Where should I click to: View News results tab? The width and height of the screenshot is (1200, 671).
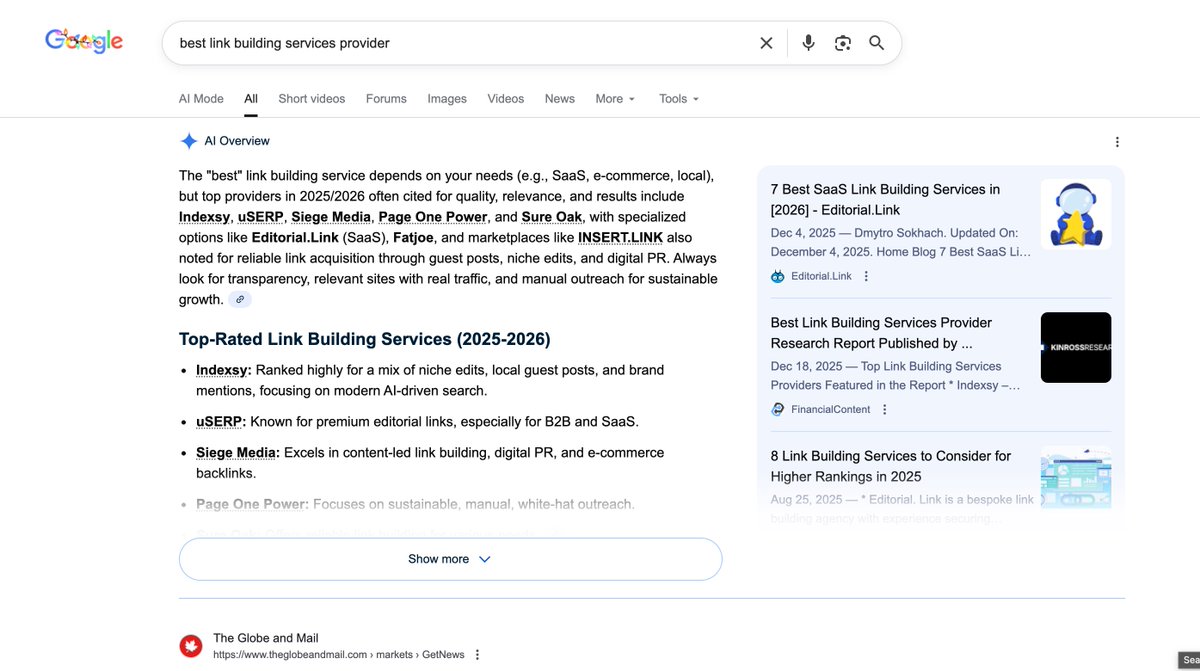point(560,99)
